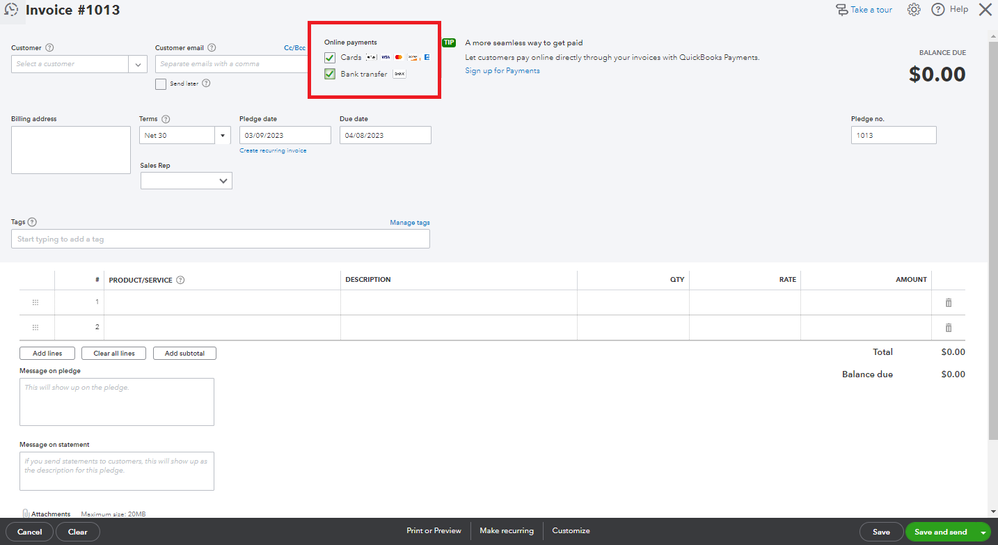Image resolution: width=998 pixels, height=545 pixels.
Task: Follow the Sign up for Payments link
Action: pyautogui.click(x=502, y=71)
